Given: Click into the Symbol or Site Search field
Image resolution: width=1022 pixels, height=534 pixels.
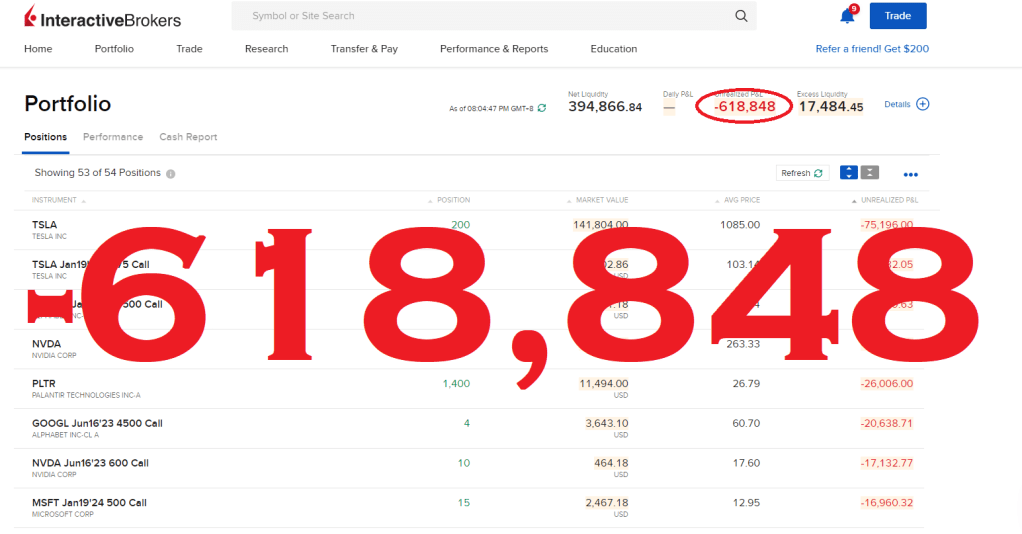Looking at the screenshot, I should [x=480, y=16].
